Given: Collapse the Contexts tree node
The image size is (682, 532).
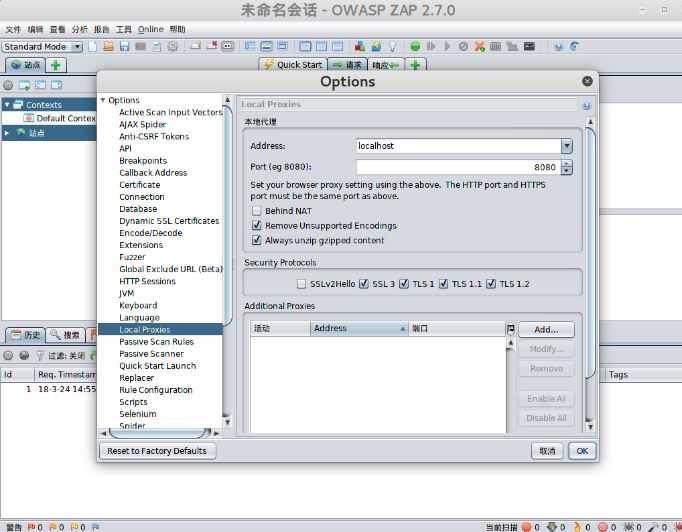Looking at the screenshot, I should [7, 105].
